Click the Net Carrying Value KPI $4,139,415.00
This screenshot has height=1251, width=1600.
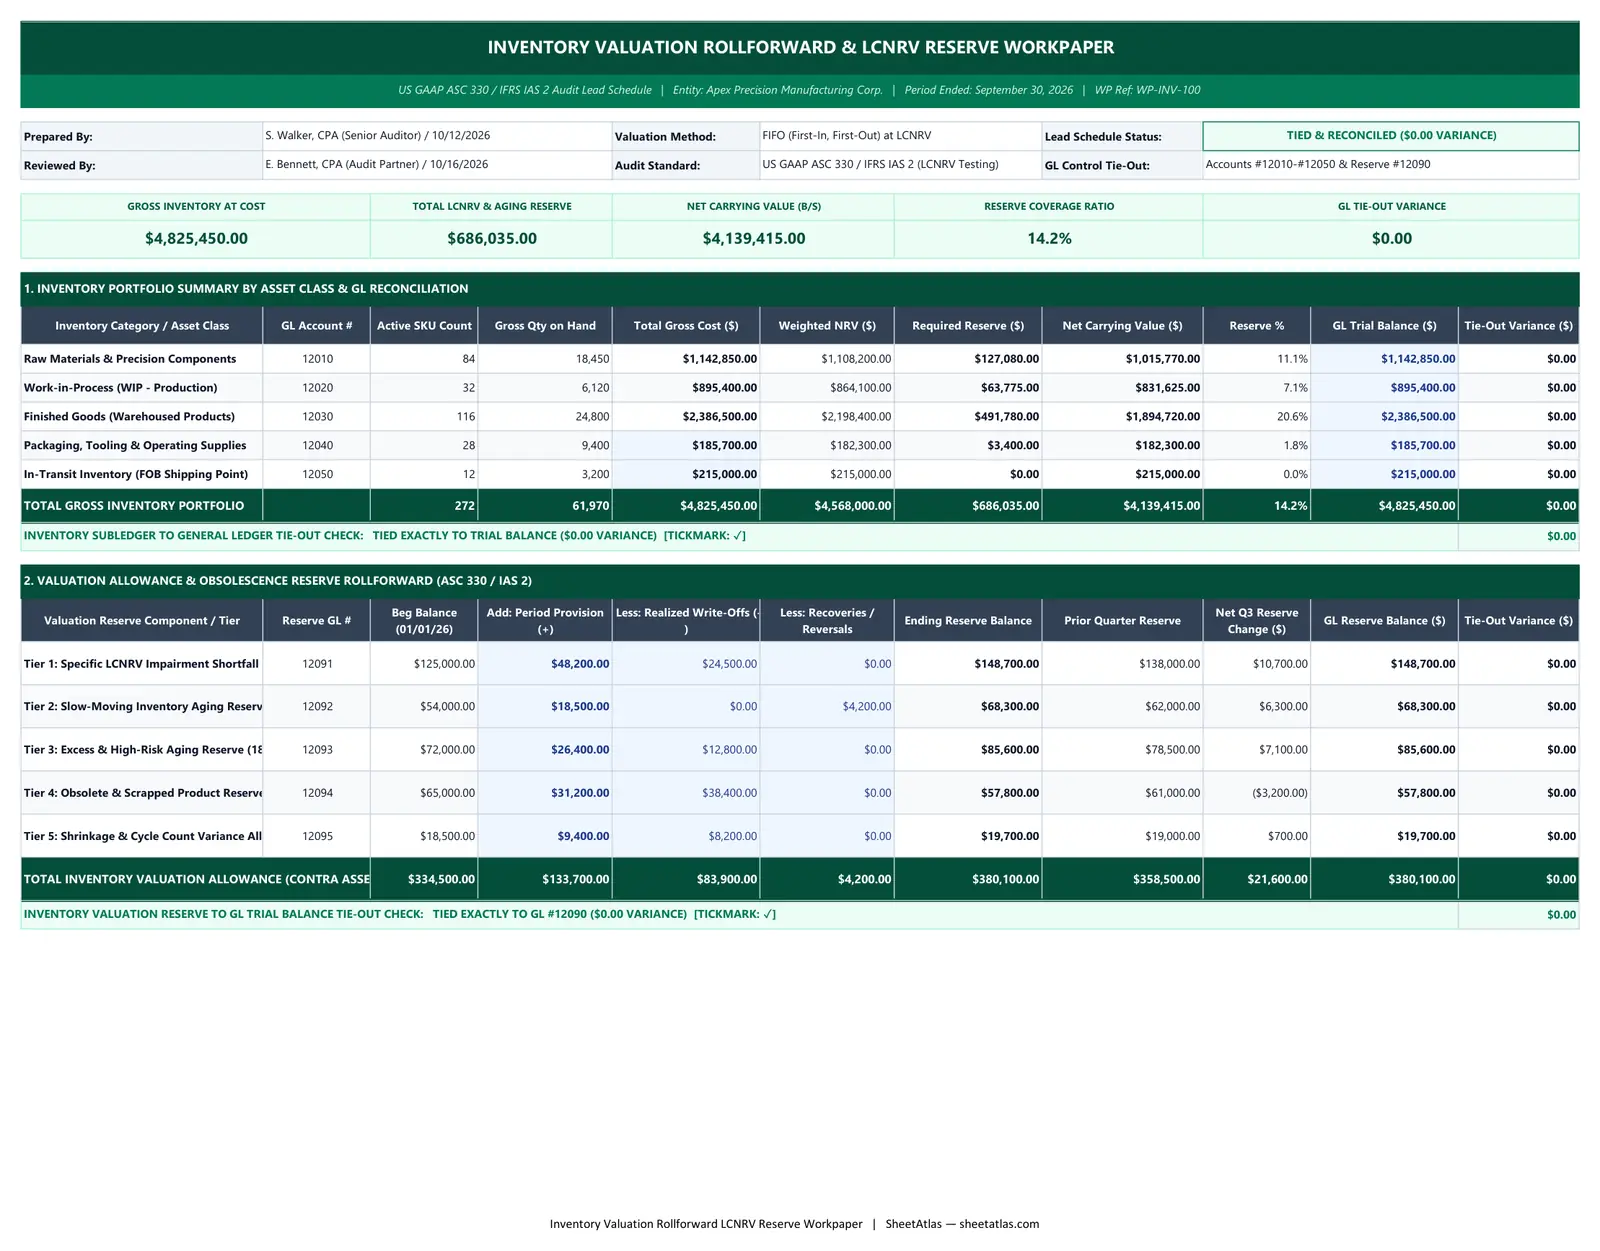coord(753,239)
